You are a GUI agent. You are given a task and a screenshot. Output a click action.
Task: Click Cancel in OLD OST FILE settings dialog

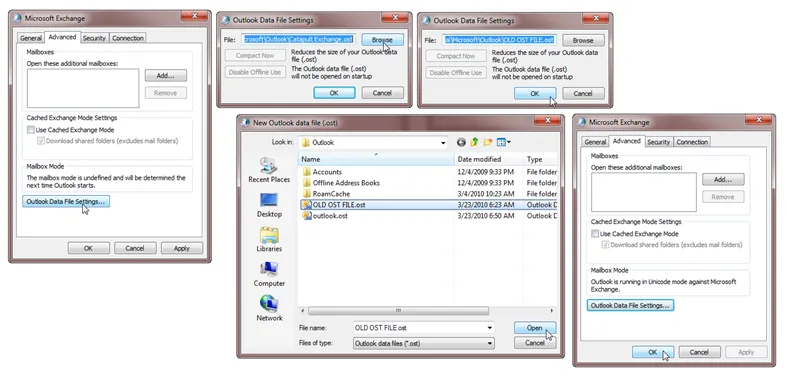tap(583, 93)
